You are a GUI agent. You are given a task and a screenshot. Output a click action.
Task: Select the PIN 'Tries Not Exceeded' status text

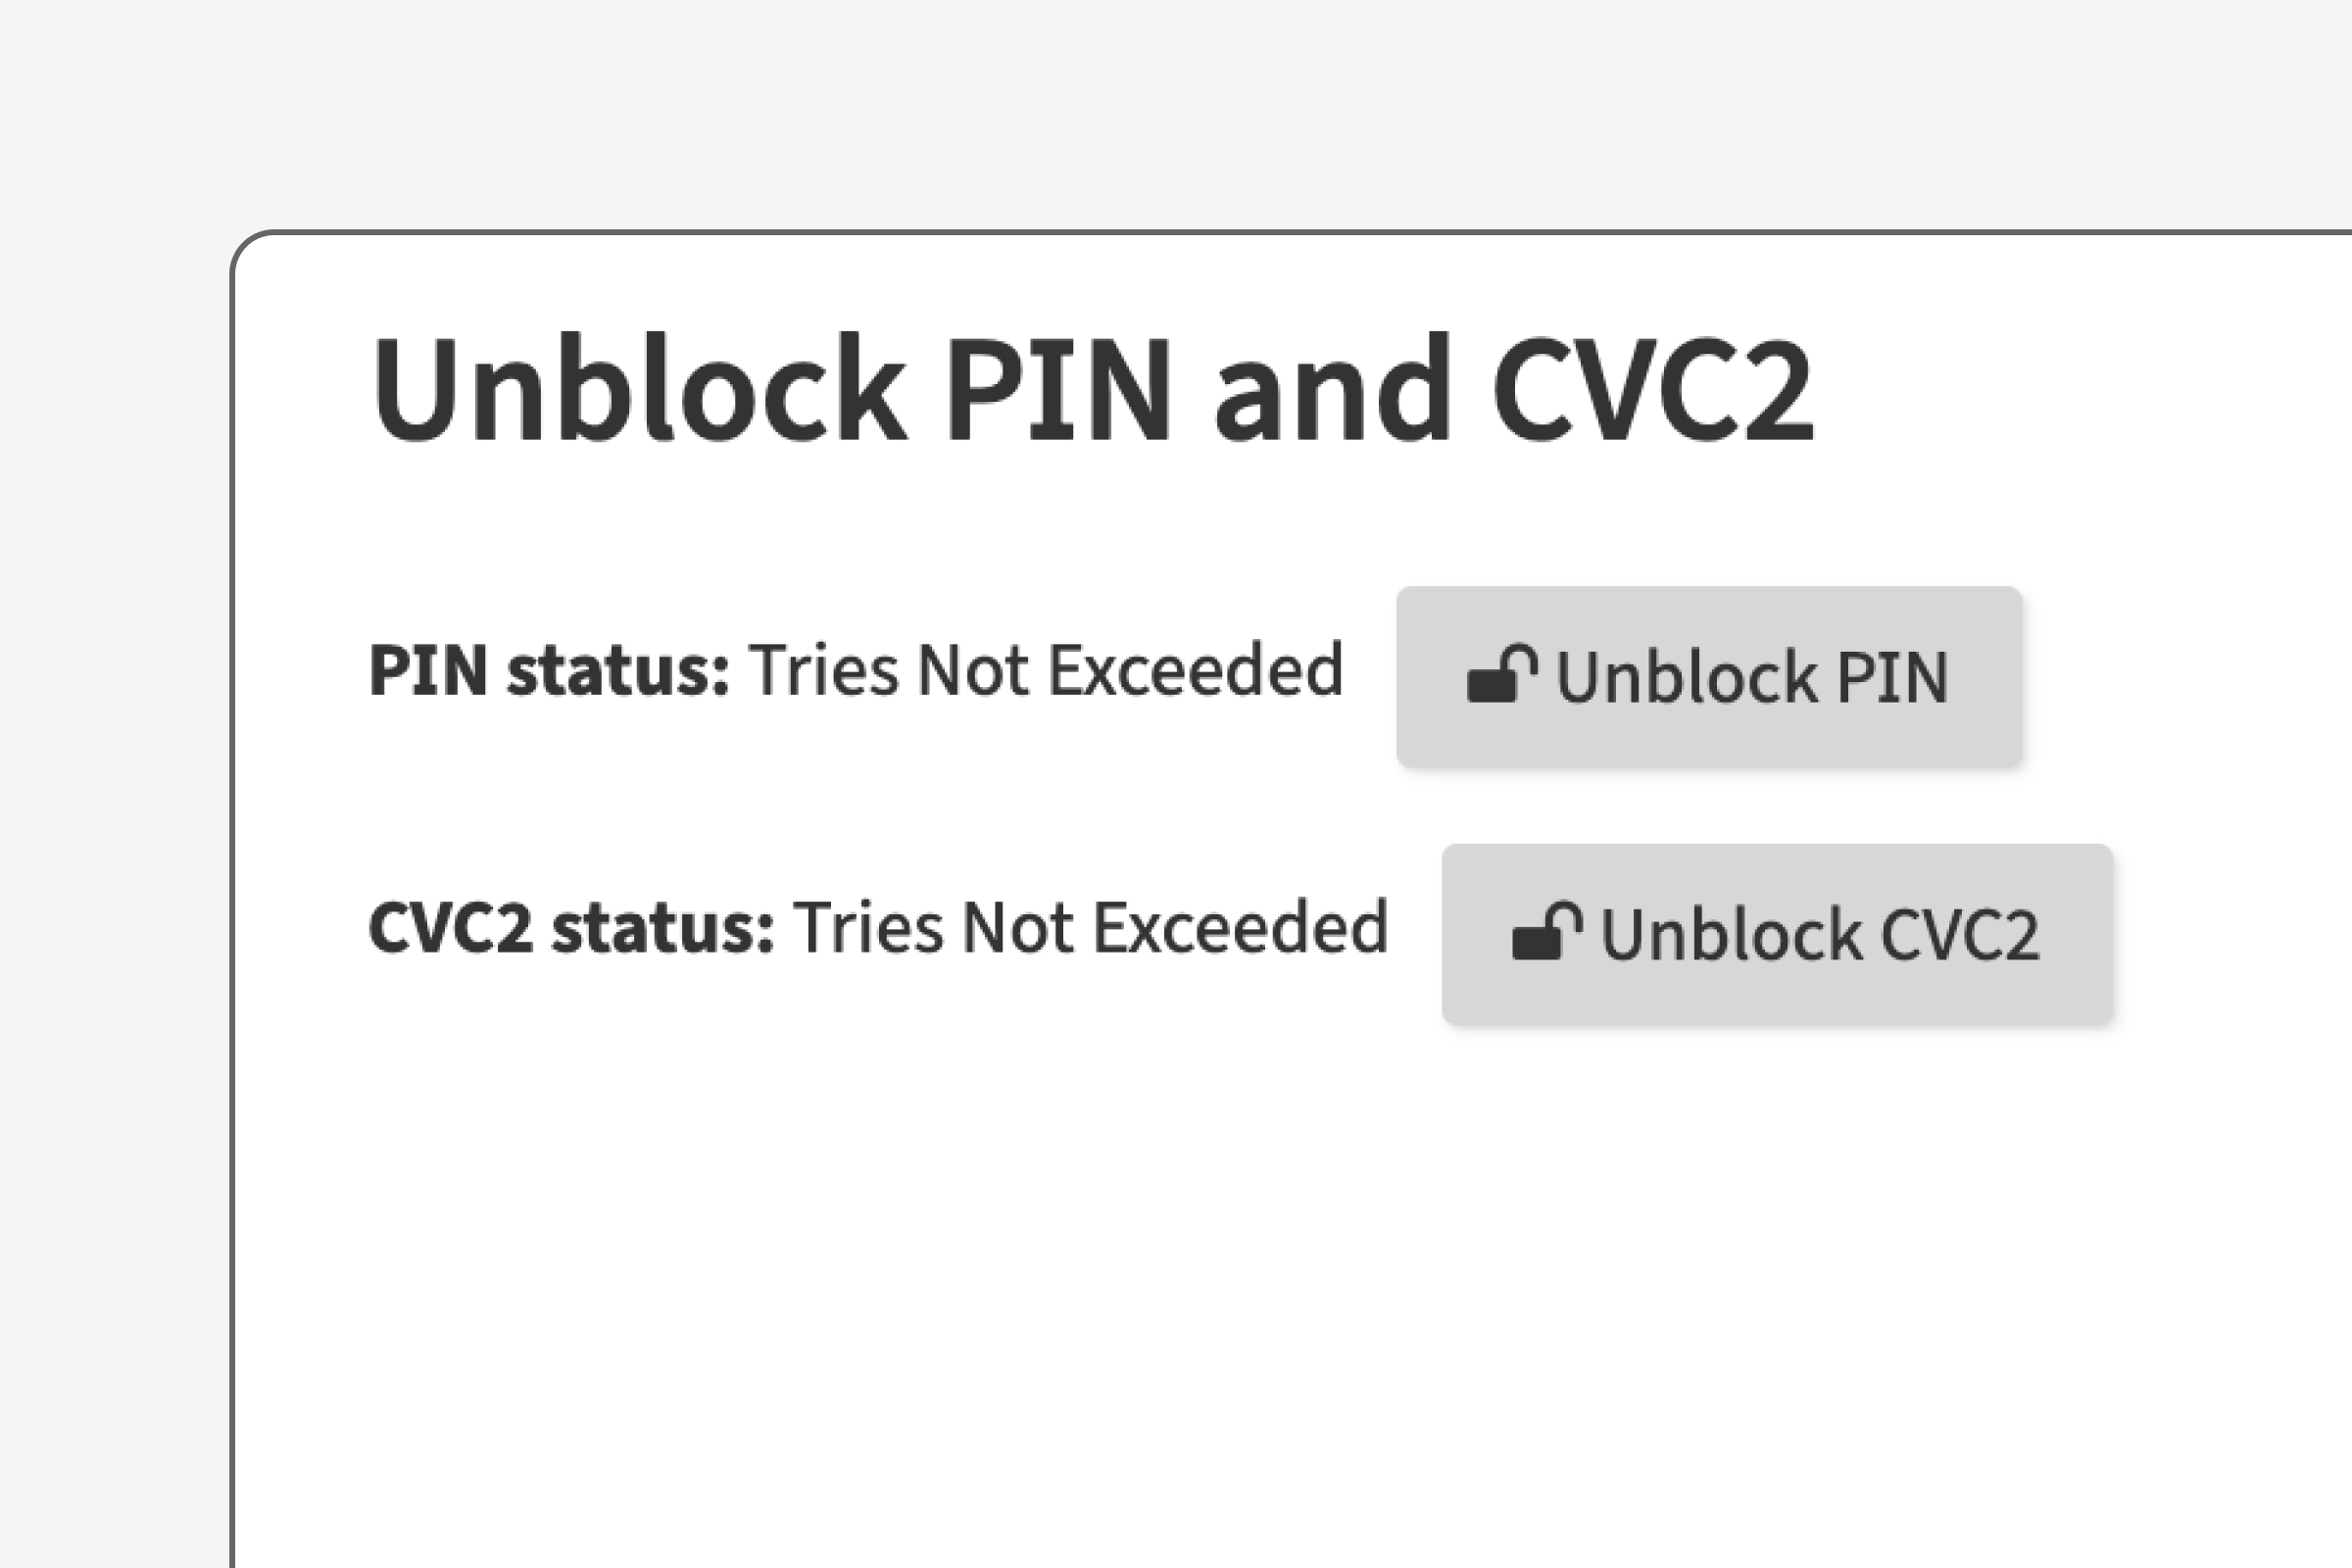1045,670
